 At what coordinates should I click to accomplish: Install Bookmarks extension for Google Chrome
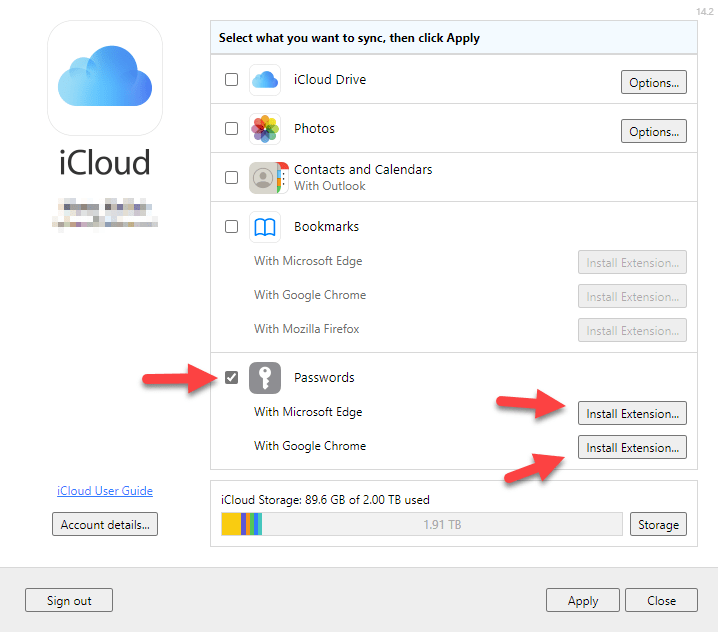[x=632, y=296]
